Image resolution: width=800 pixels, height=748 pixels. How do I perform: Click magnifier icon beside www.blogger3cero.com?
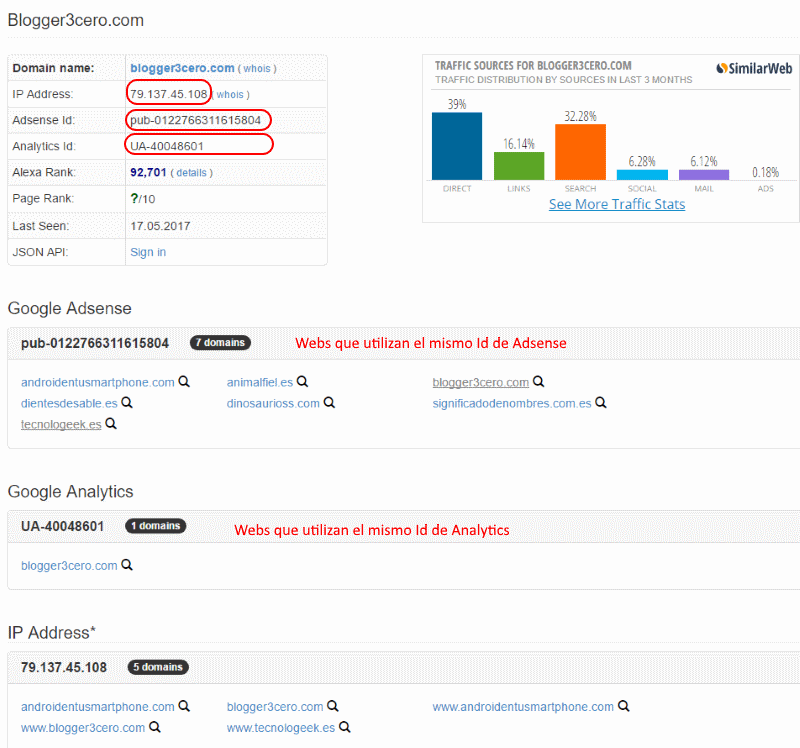tap(155, 727)
